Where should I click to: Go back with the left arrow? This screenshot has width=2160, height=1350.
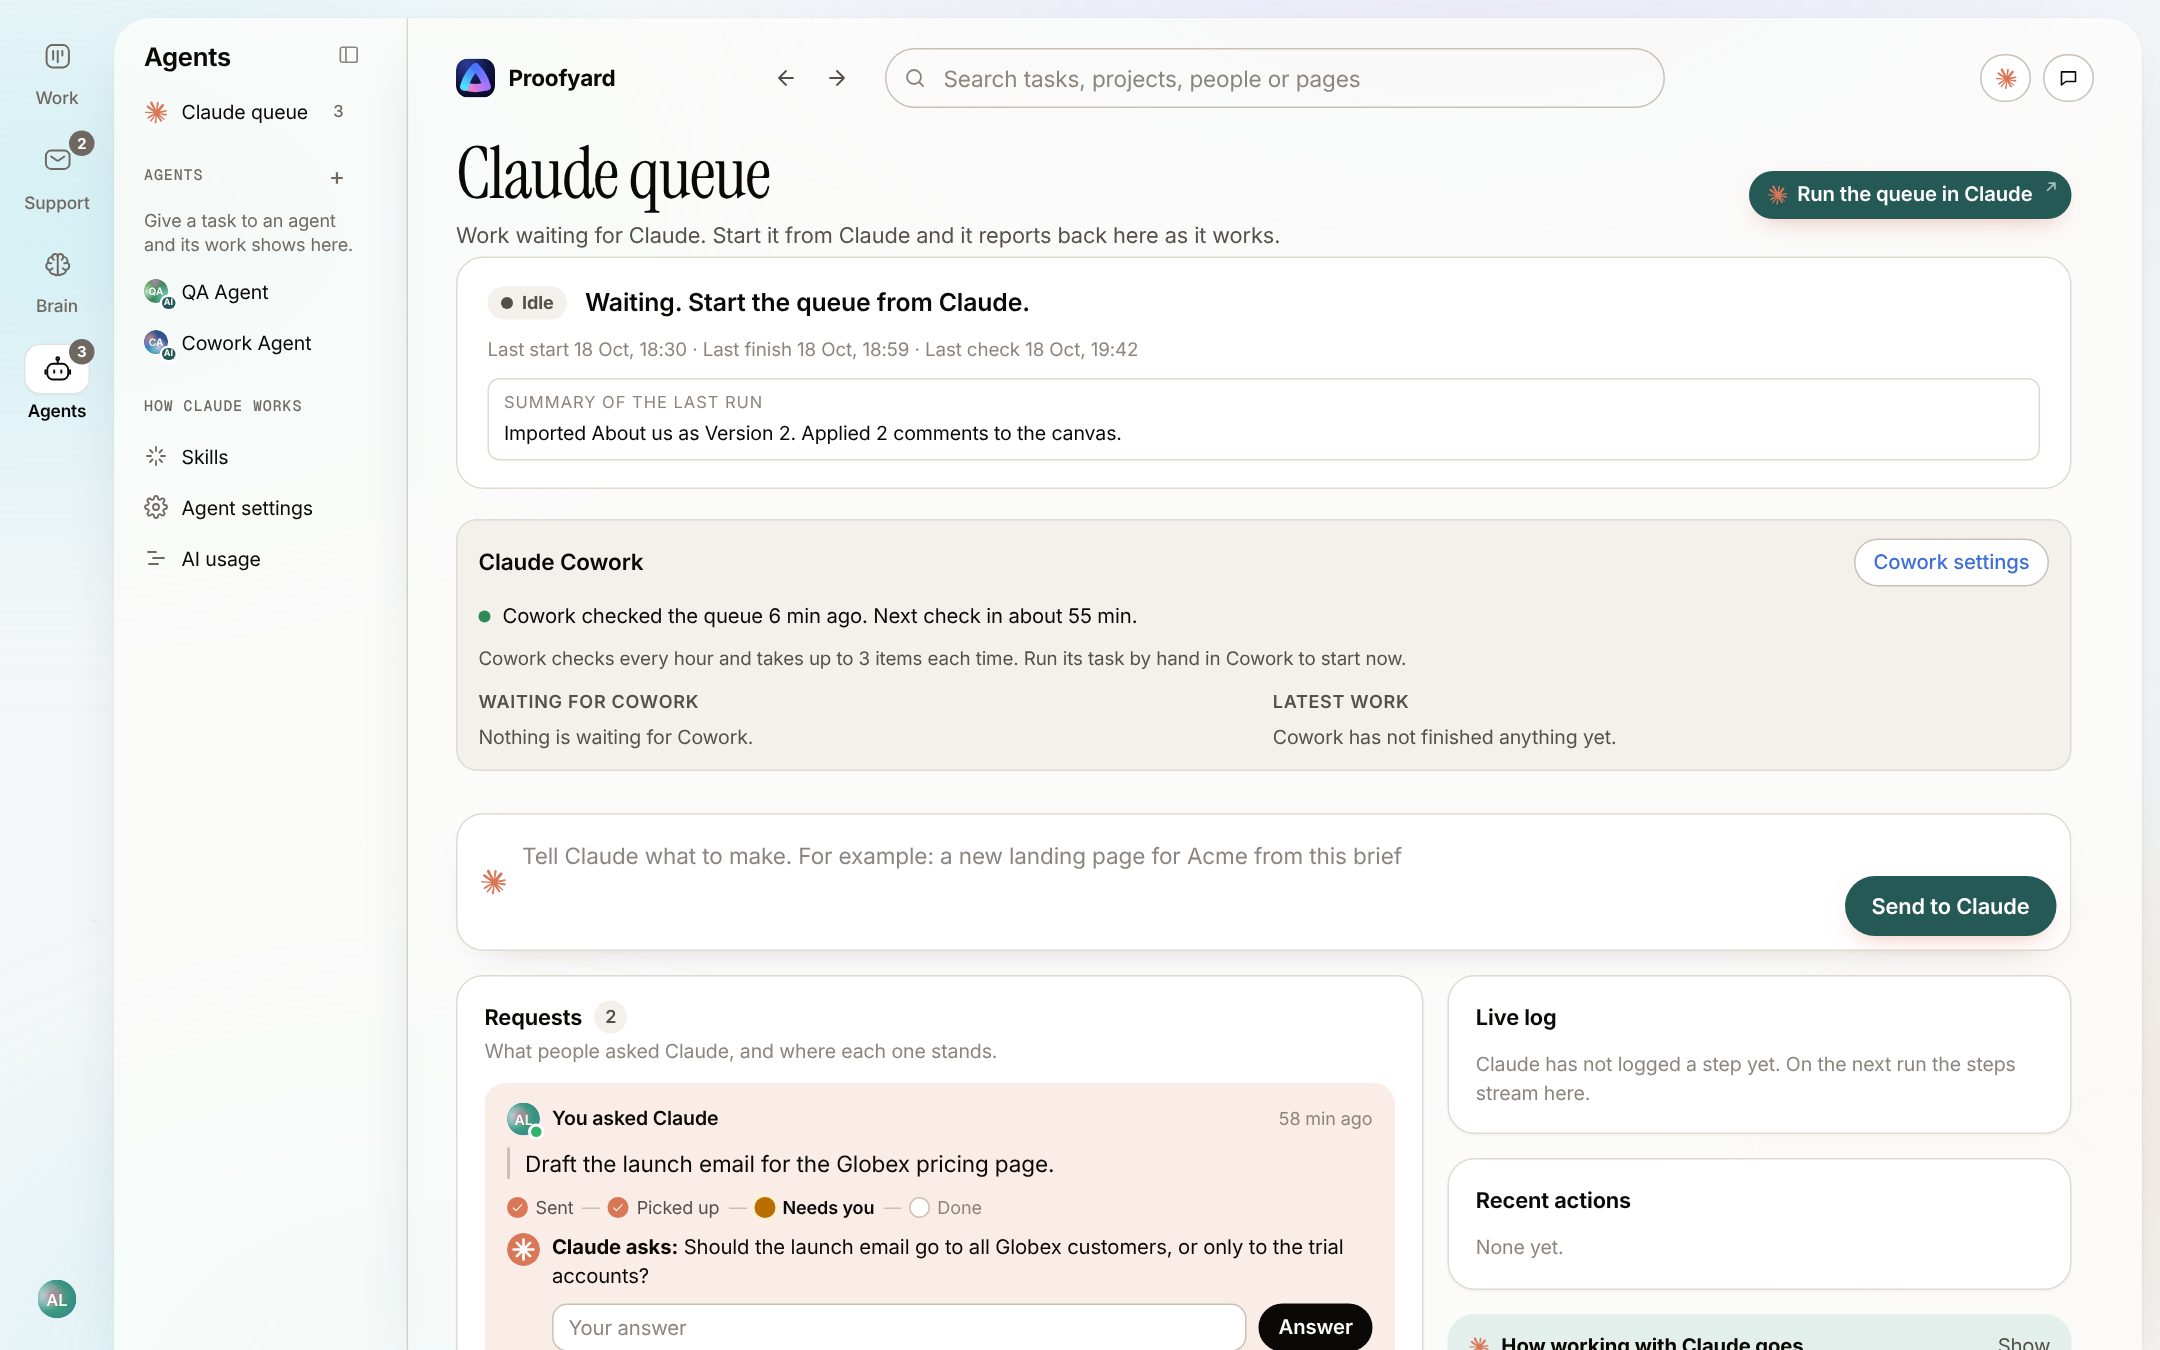786,78
